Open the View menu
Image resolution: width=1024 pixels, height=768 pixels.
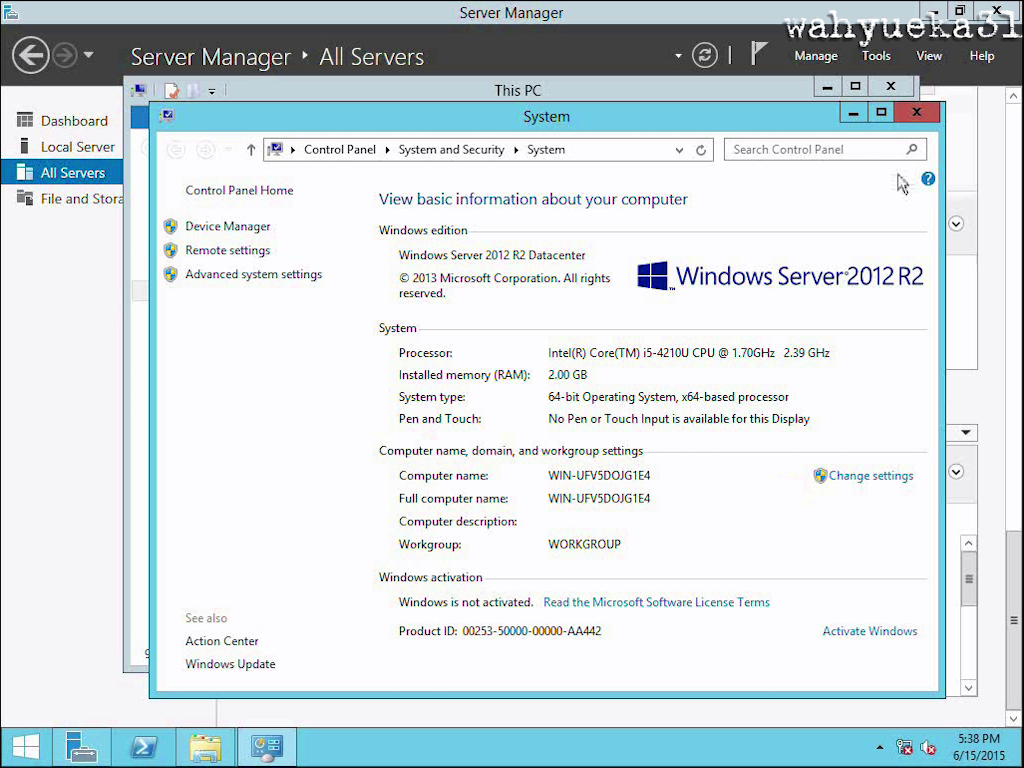929,56
